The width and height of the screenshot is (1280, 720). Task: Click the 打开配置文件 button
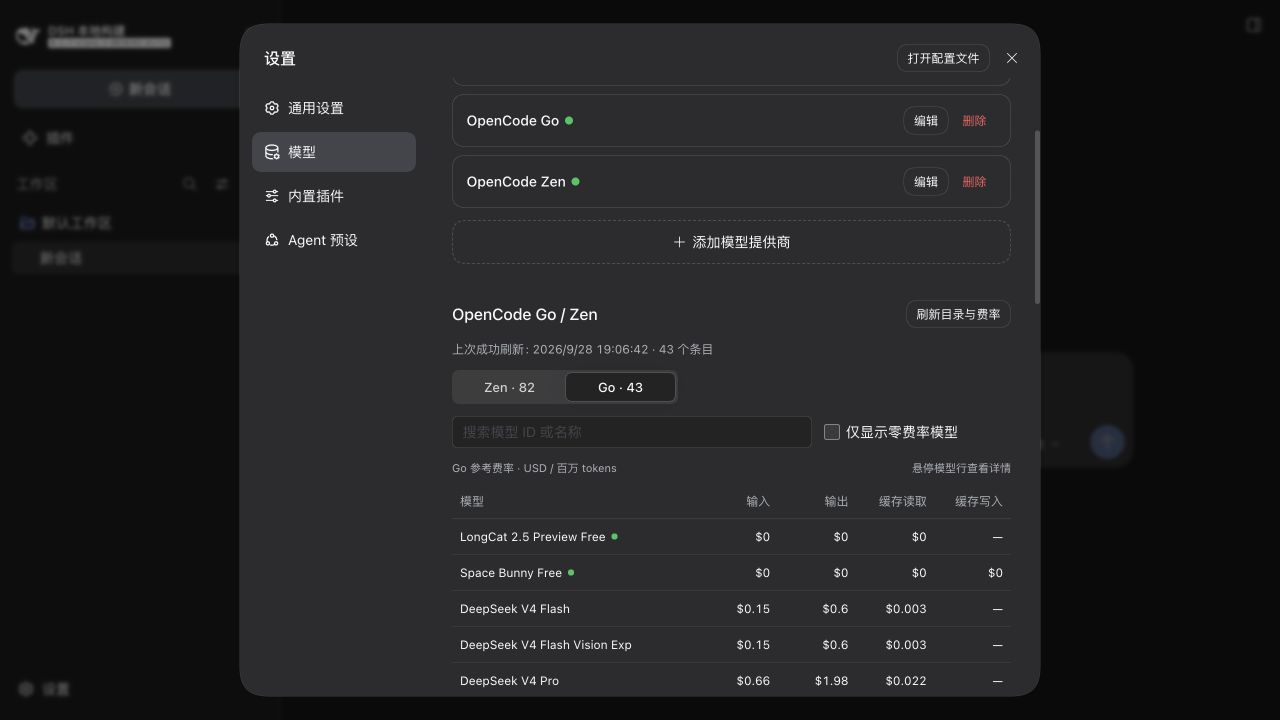(943, 58)
